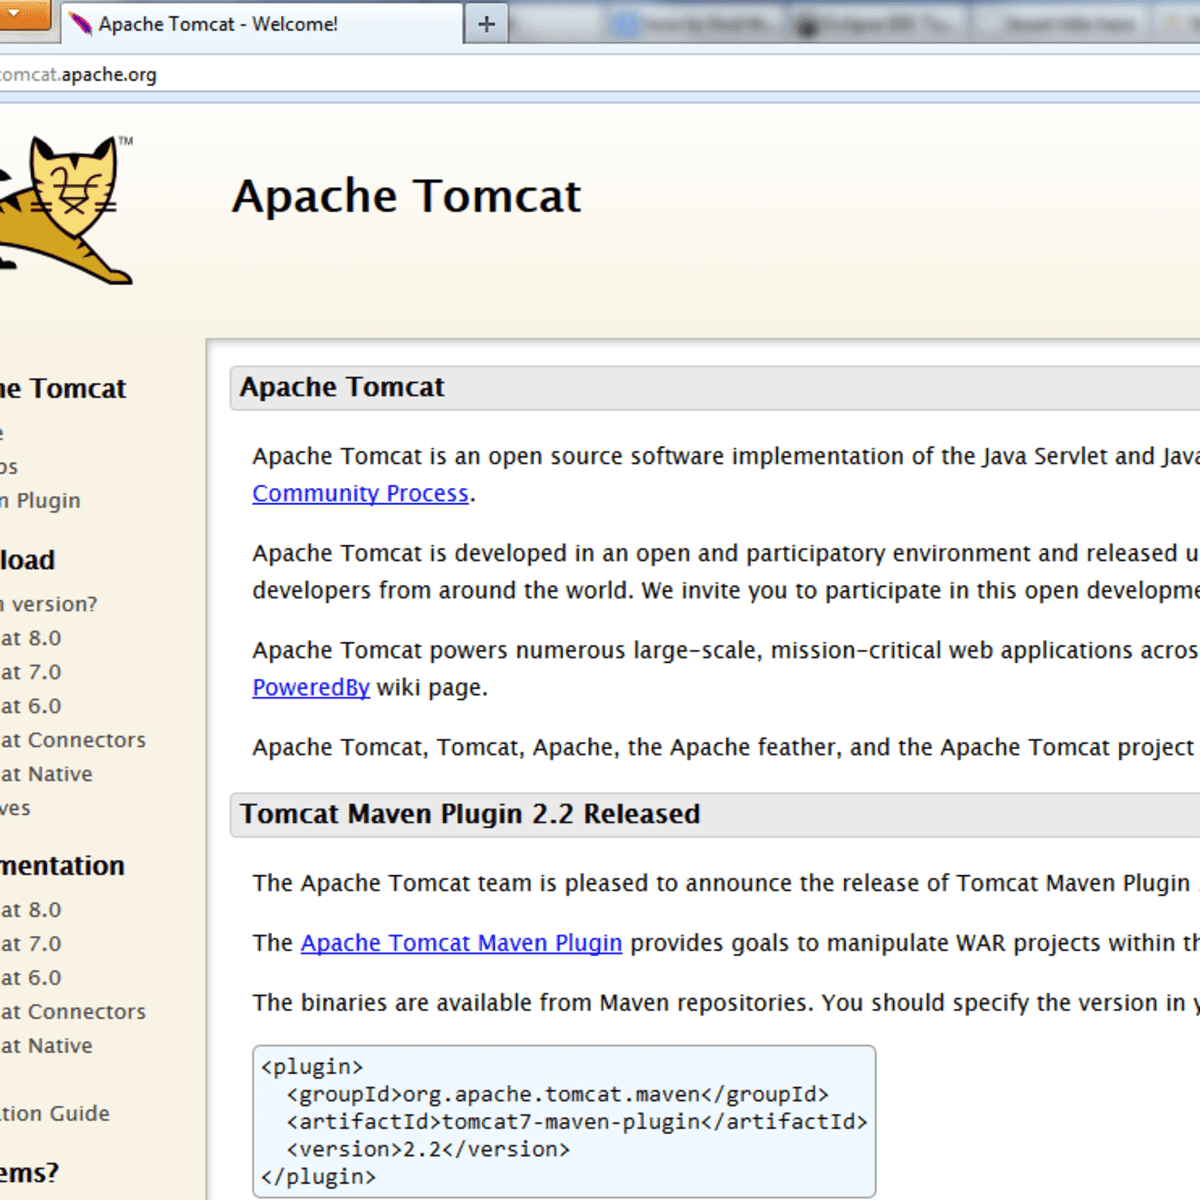Screen dimensions: 1200x1200
Task: Select the 'Apache Tomcat - Welcome!' tab
Action: 262,24
